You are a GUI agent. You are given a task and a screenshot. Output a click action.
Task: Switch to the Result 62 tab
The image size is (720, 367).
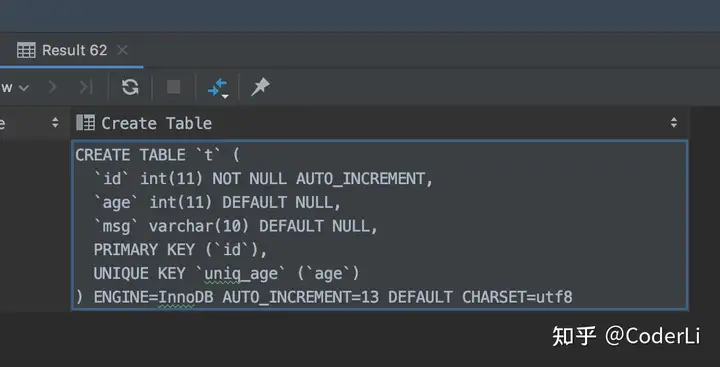tap(71, 50)
